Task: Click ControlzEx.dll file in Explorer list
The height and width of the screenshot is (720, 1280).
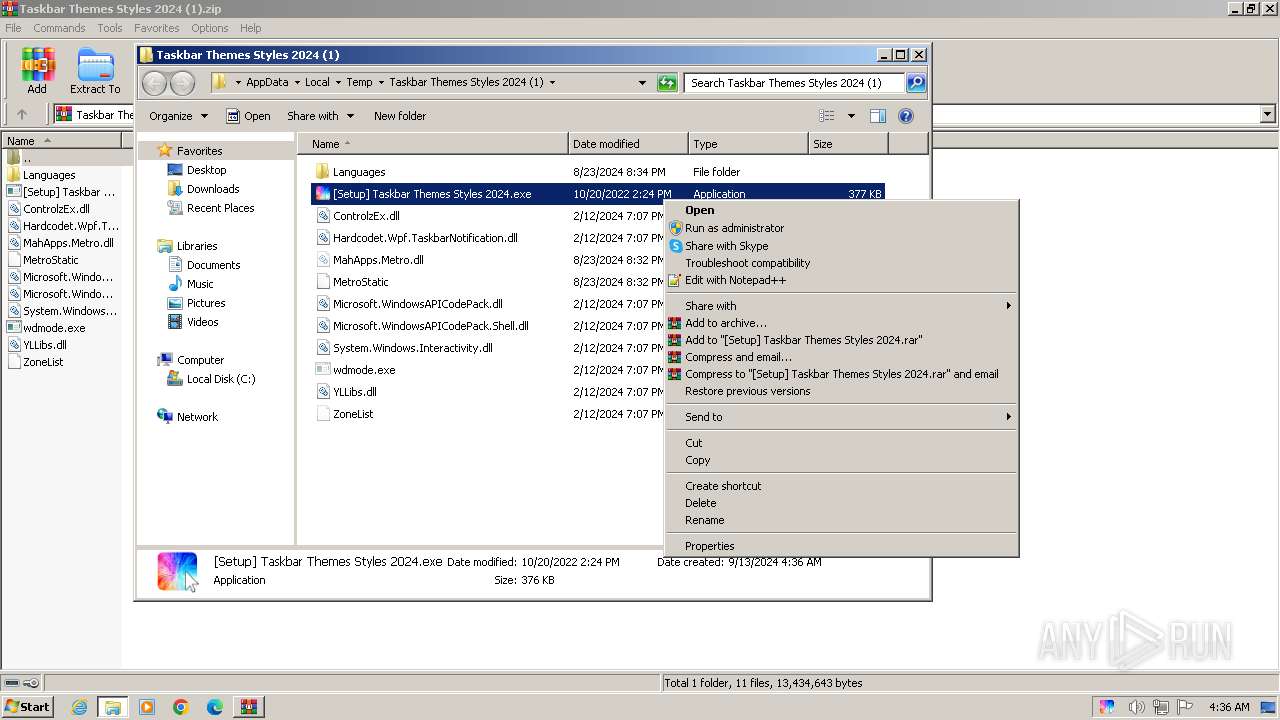Action: (366, 216)
